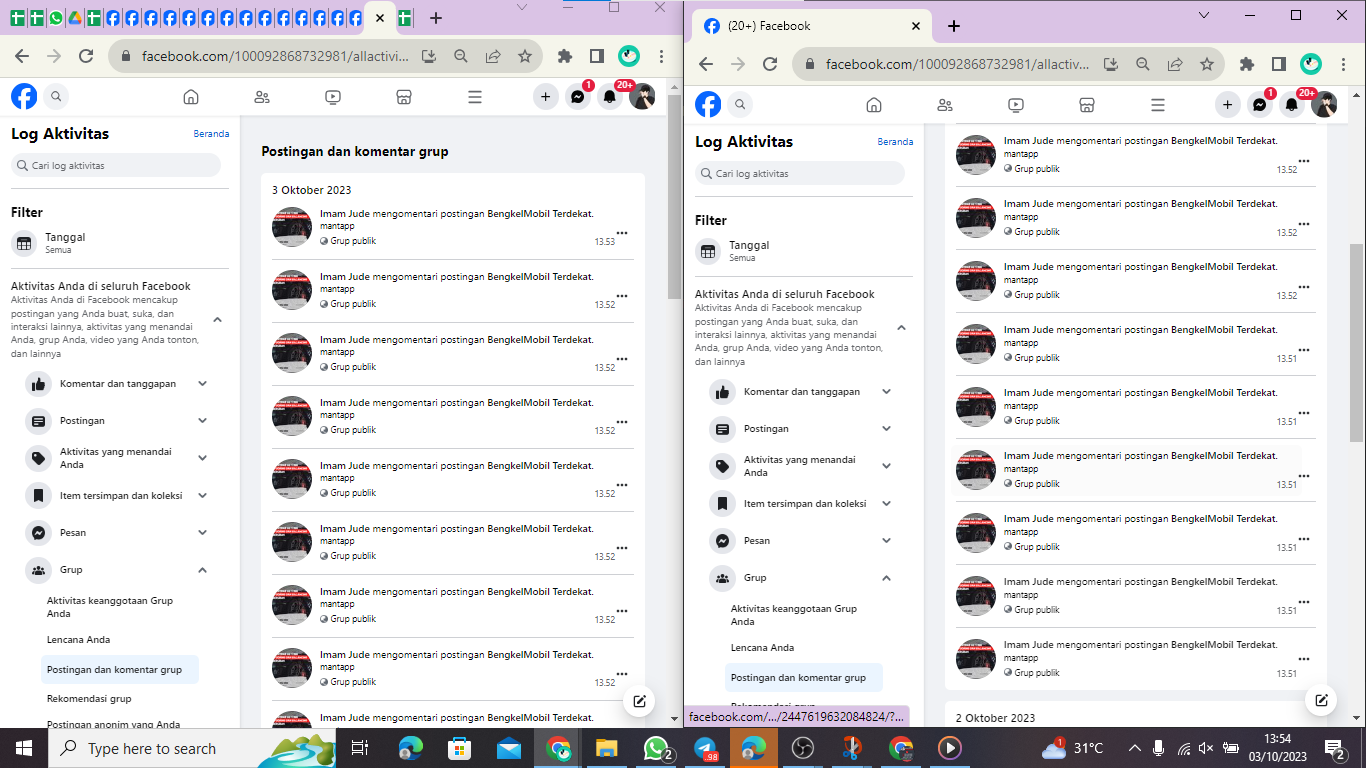Open notifications bell in right window
Image resolution: width=1366 pixels, height=768 pixels.
[1292, 105]
